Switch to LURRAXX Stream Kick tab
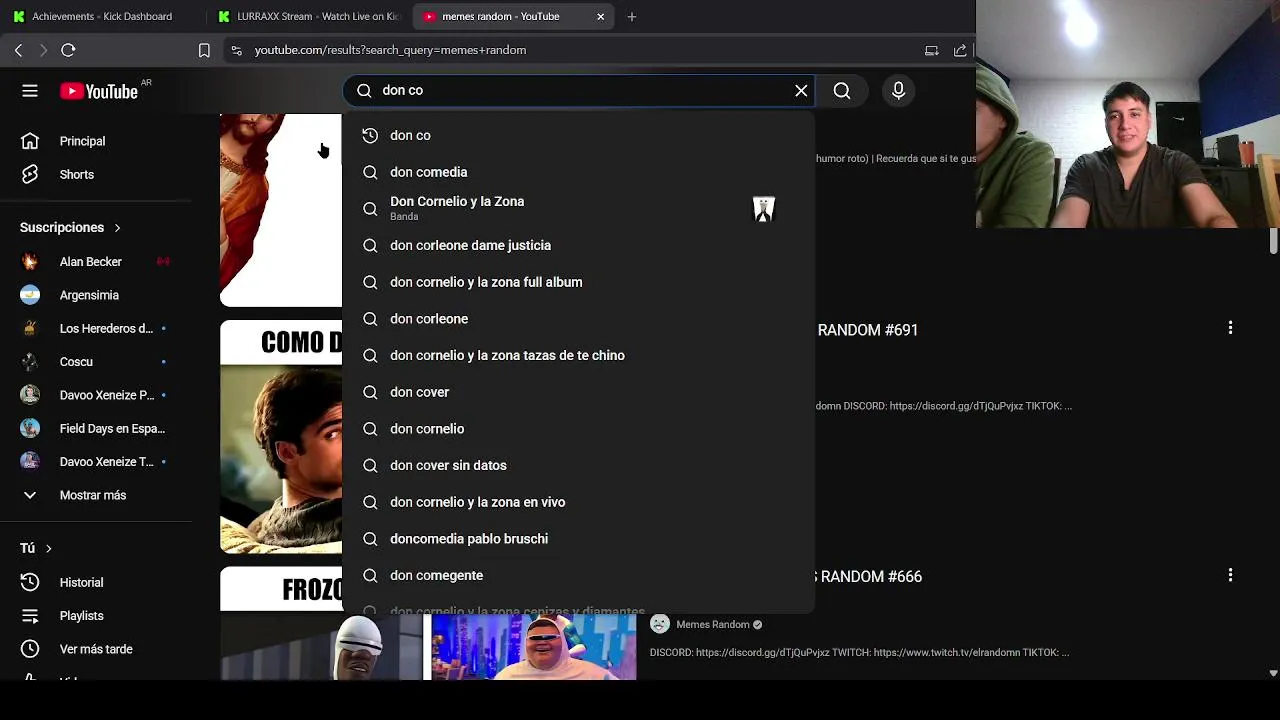The height and width of the screenshot is (720, 1280). point(309,16)
